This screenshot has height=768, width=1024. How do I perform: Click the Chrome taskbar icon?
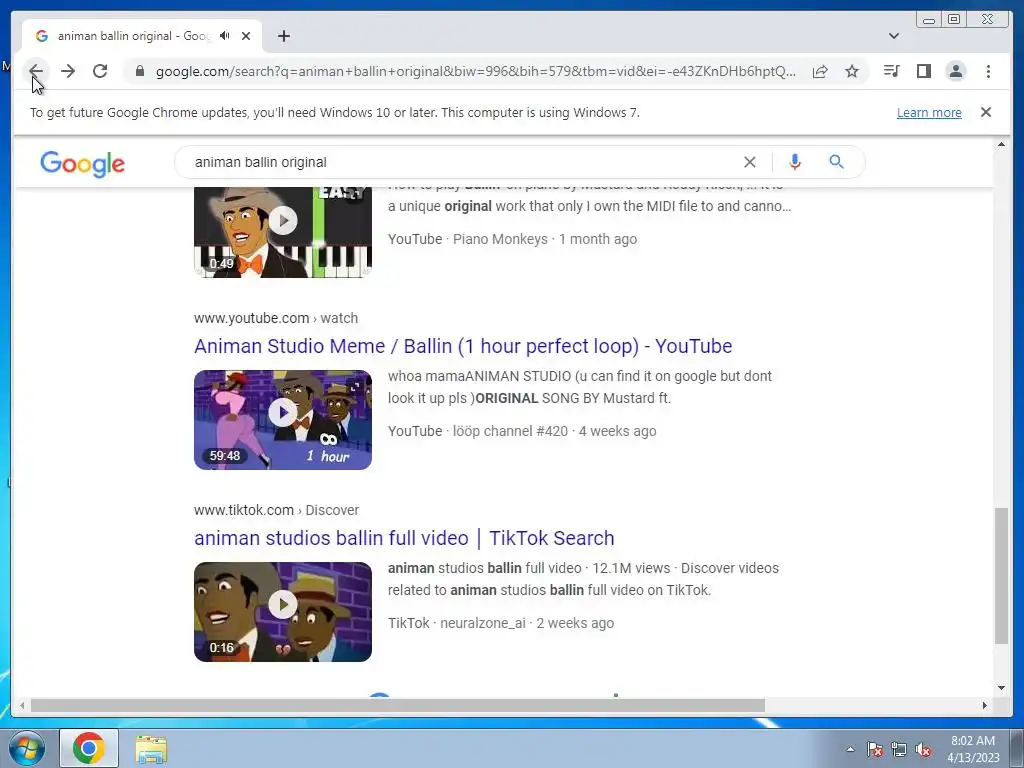[x=89, y=748]
